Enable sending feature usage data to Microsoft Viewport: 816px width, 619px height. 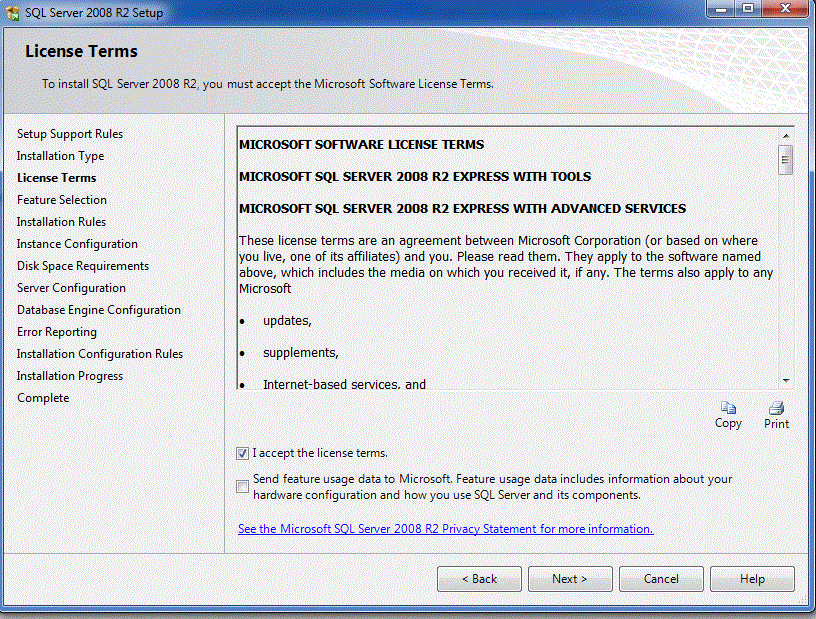click(242, 487)
